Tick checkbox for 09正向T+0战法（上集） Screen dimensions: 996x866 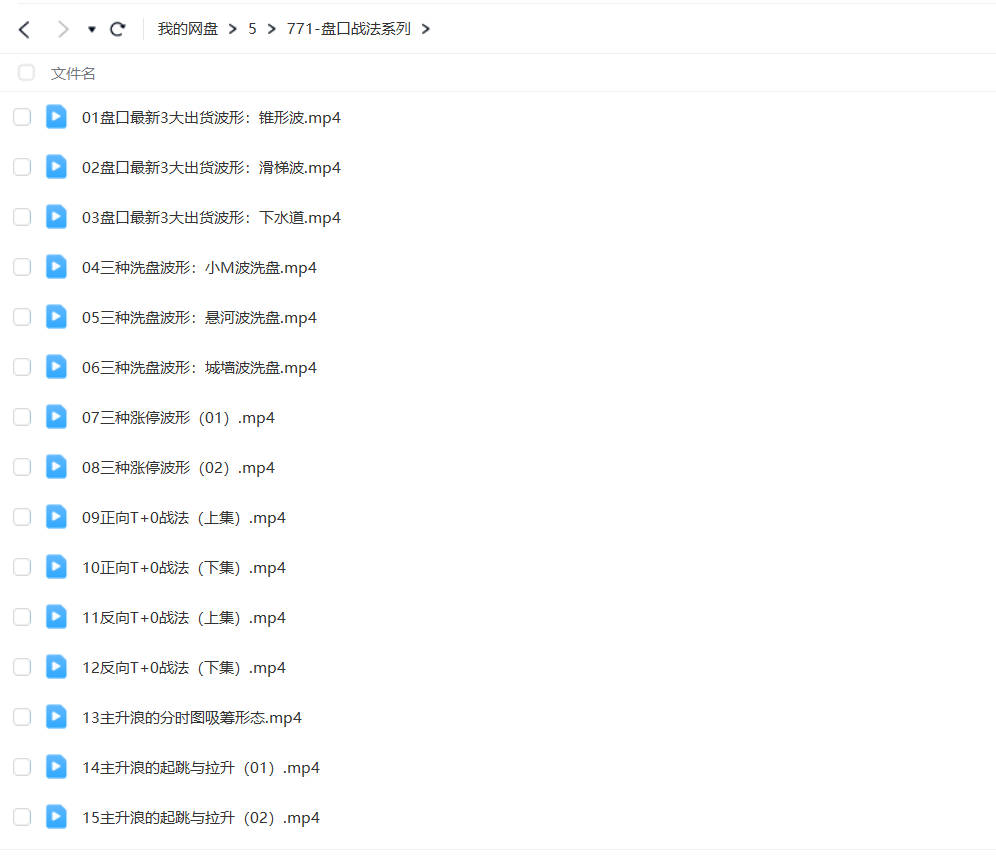22,517
